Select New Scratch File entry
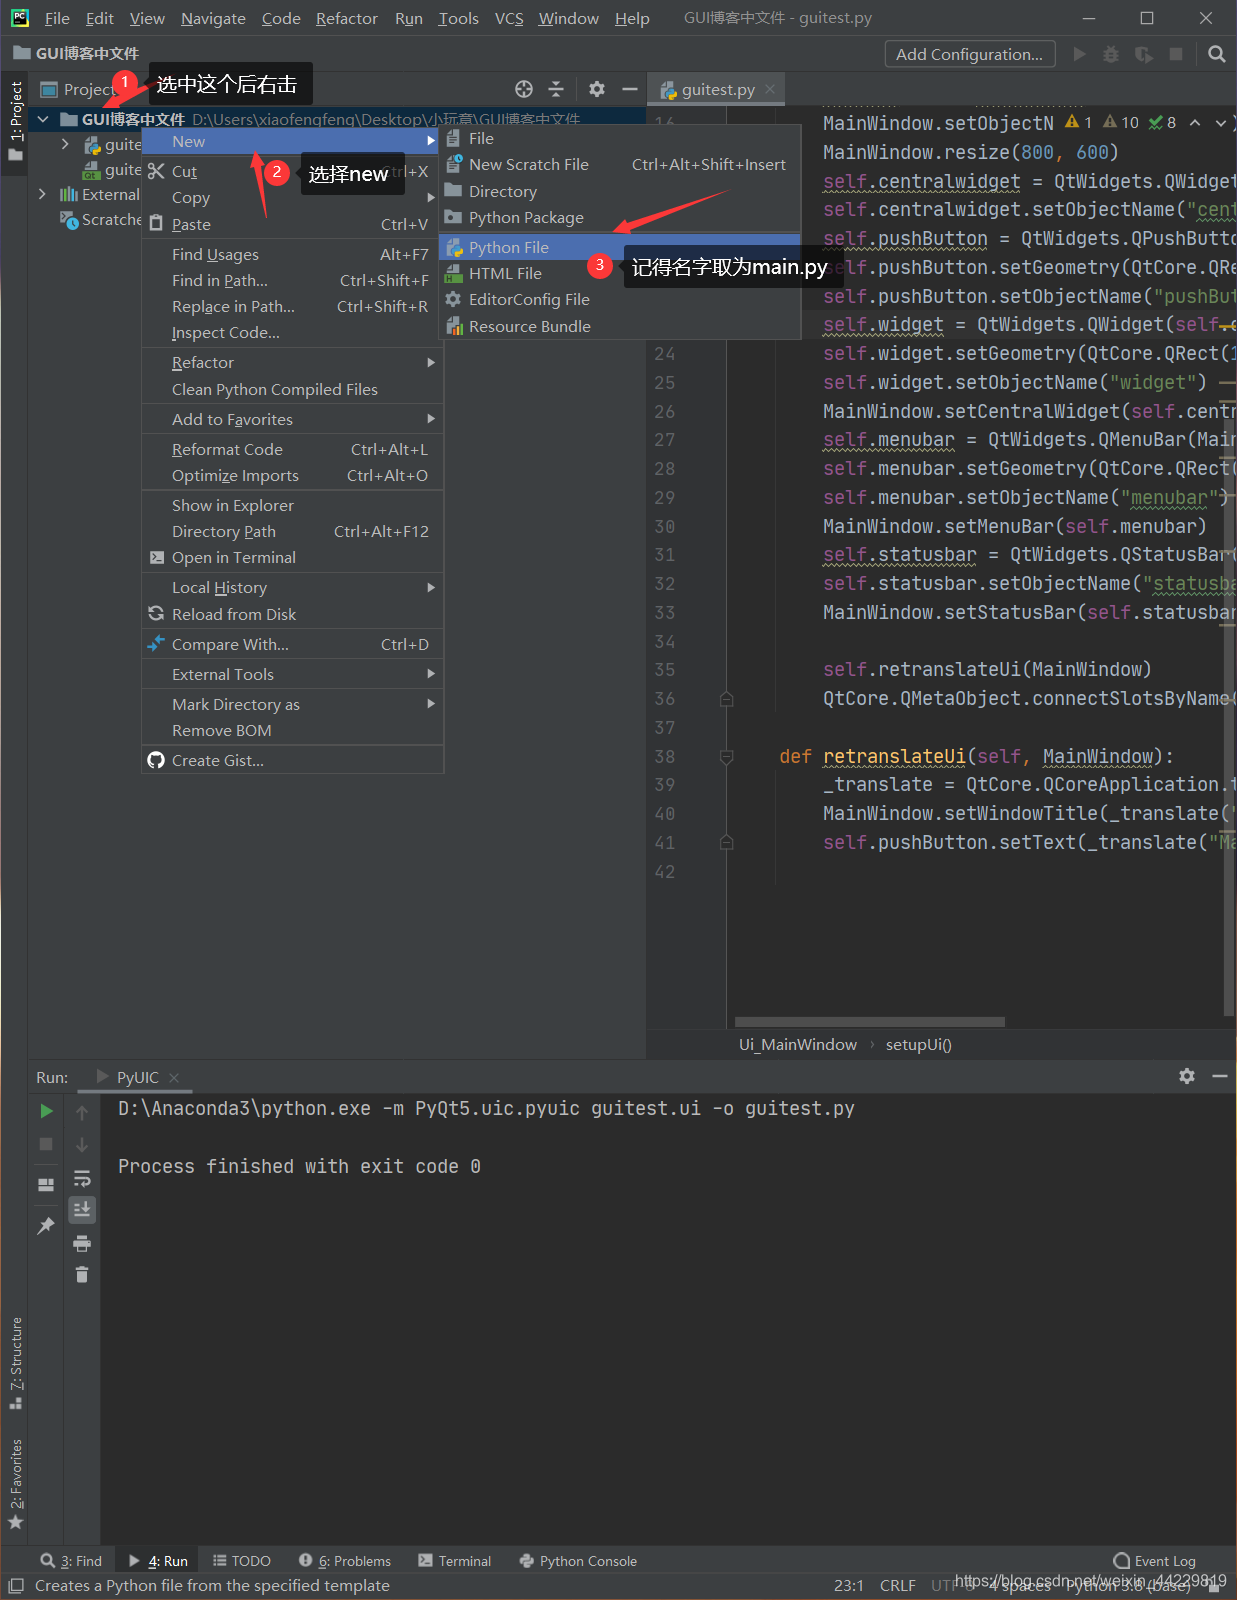Viewport: 1237px width, 1600px height. click(620, 165)
